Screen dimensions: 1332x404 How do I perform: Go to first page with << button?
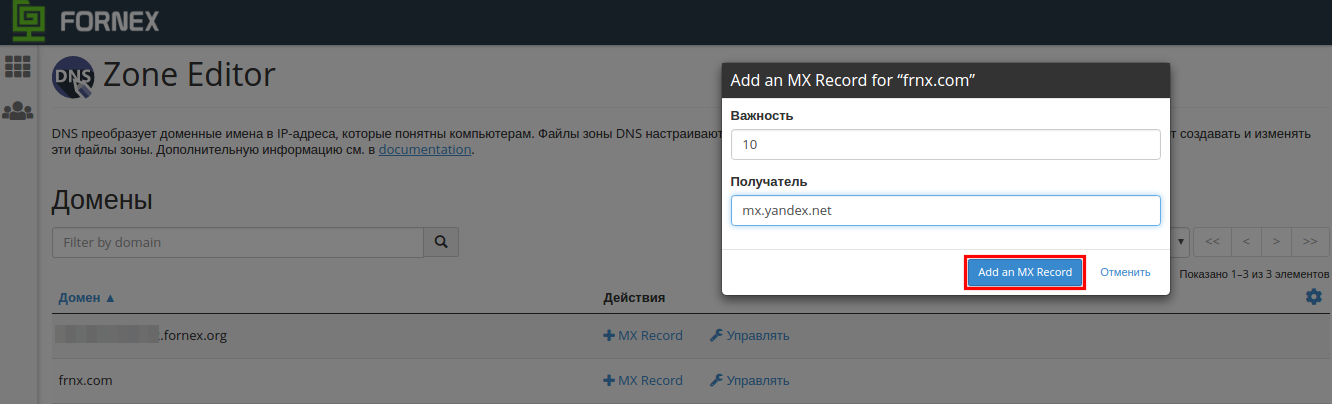[1212, 242]
